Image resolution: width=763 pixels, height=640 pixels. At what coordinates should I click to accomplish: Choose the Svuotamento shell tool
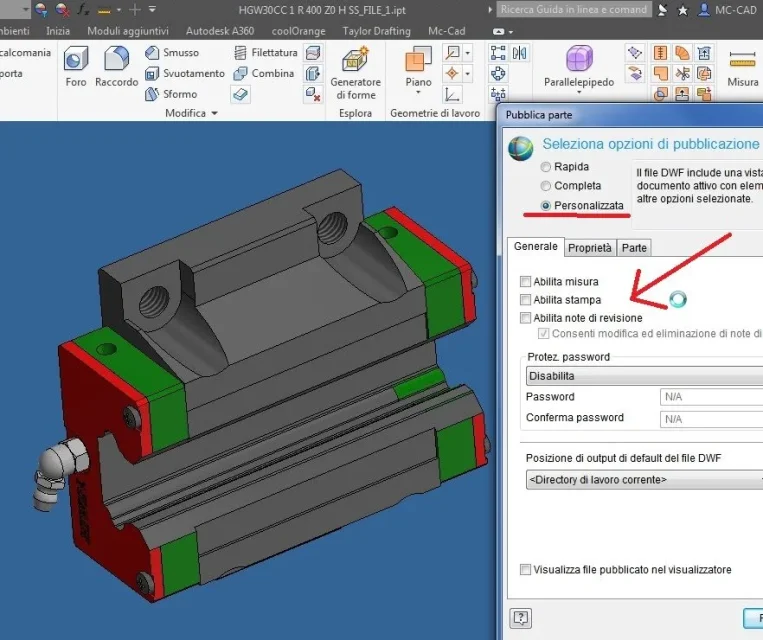pyautogui.click(x=185, y=73)
